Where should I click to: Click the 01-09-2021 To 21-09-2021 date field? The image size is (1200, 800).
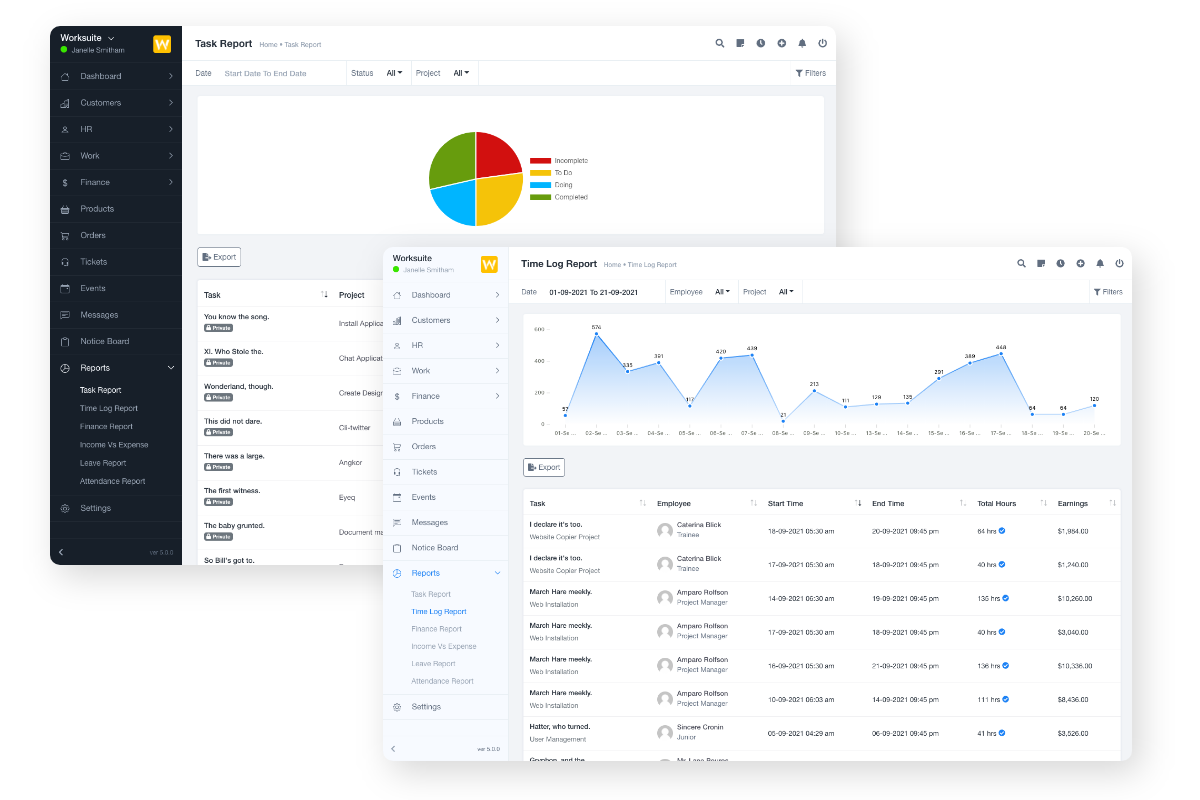593,292
